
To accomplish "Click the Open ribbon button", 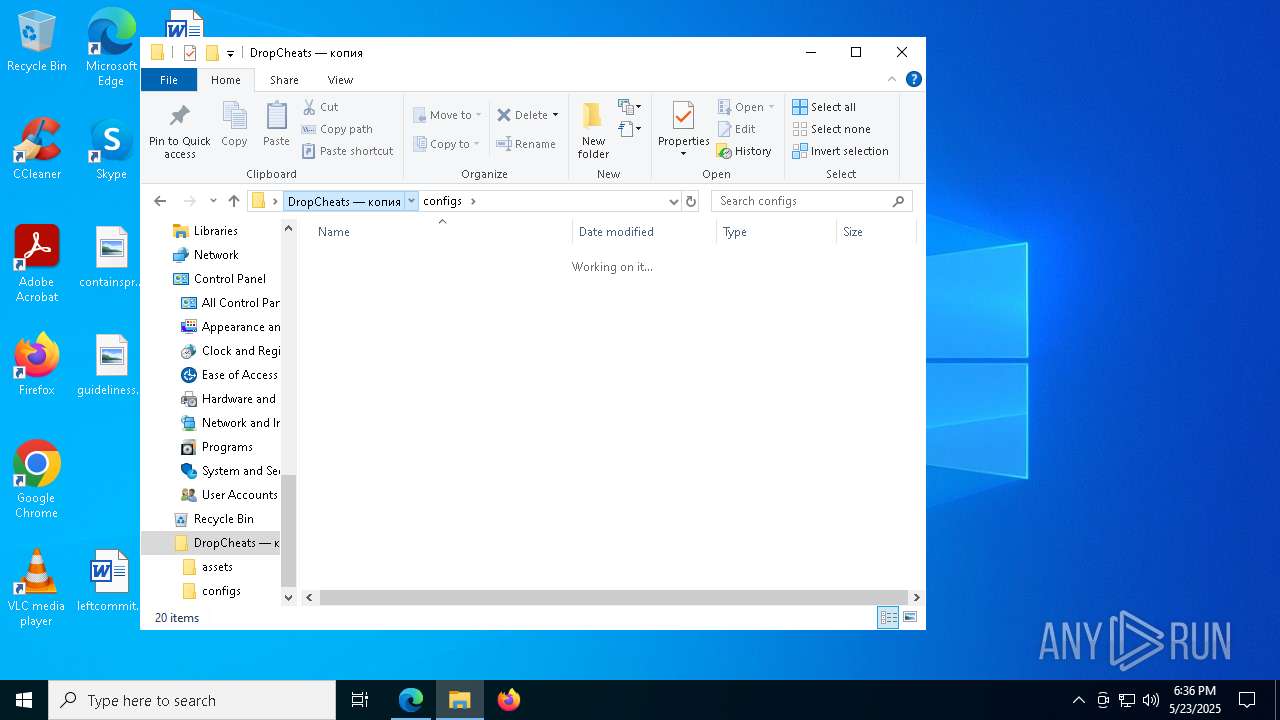I will [x=746, y=107].
